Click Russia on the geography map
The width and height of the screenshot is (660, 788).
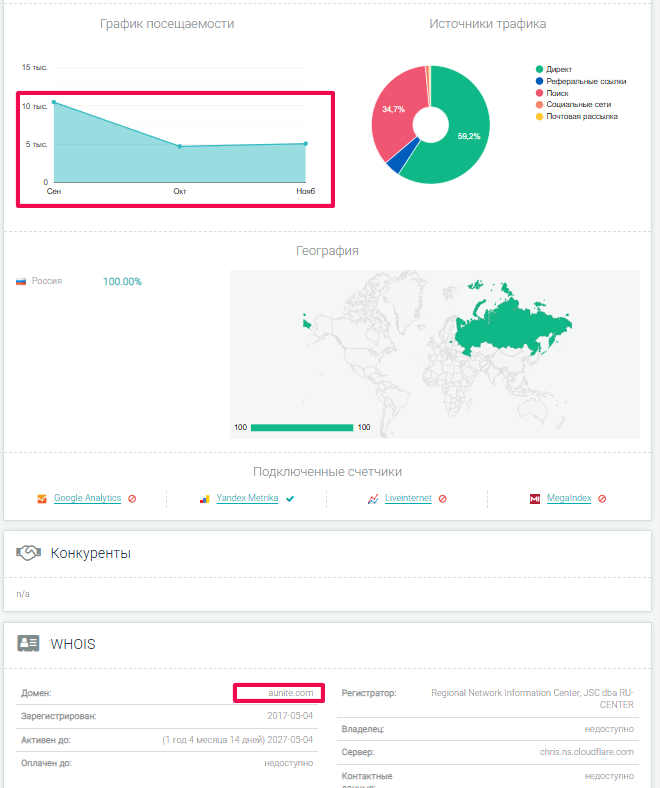coord(500,325)
